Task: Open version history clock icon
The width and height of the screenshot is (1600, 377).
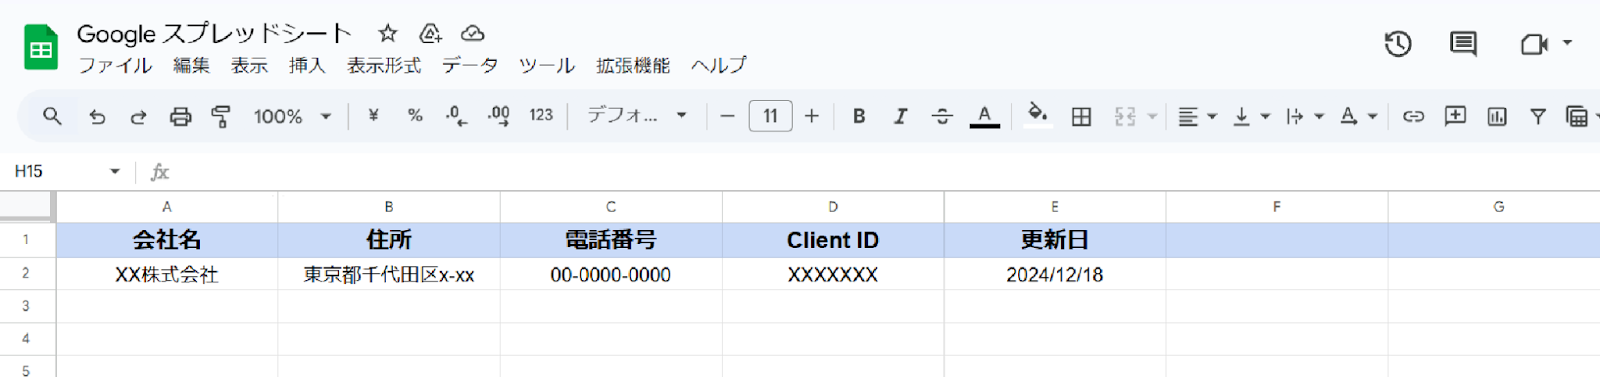Action: (1398, 44)
